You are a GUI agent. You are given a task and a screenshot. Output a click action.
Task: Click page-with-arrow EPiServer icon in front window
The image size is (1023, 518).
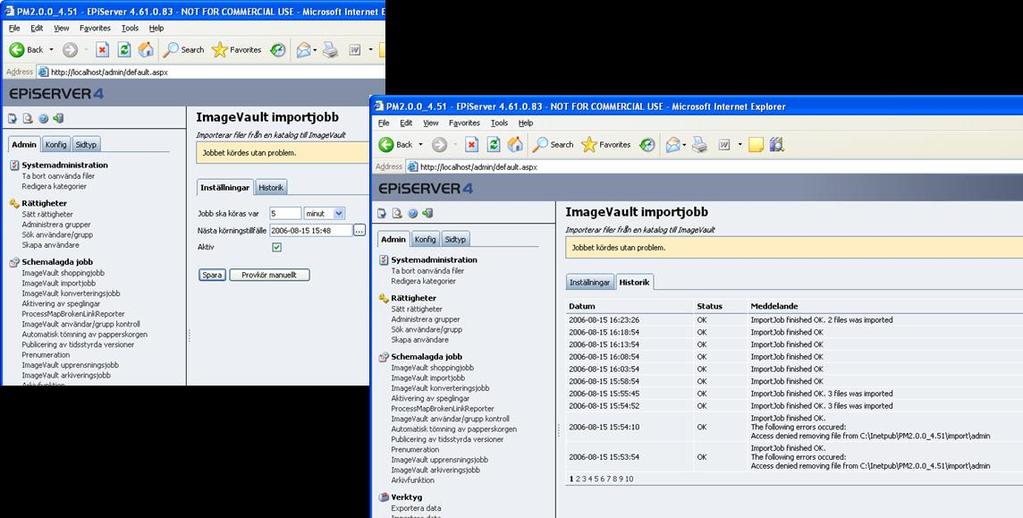click(382, 213)
